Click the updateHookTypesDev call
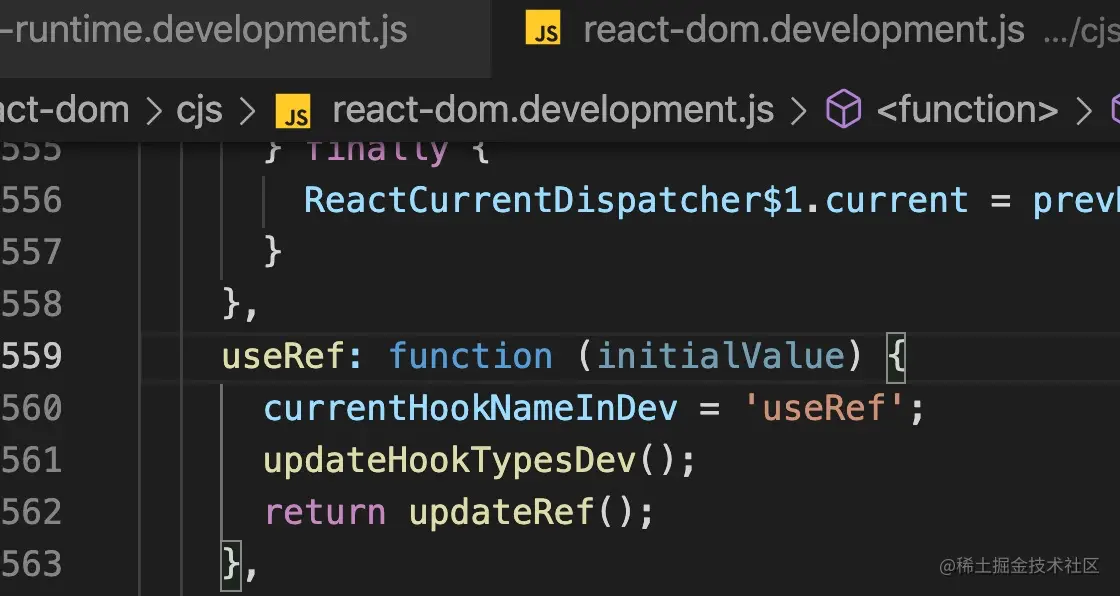Viewport: 1120px width, 596px height. (450, 461)
